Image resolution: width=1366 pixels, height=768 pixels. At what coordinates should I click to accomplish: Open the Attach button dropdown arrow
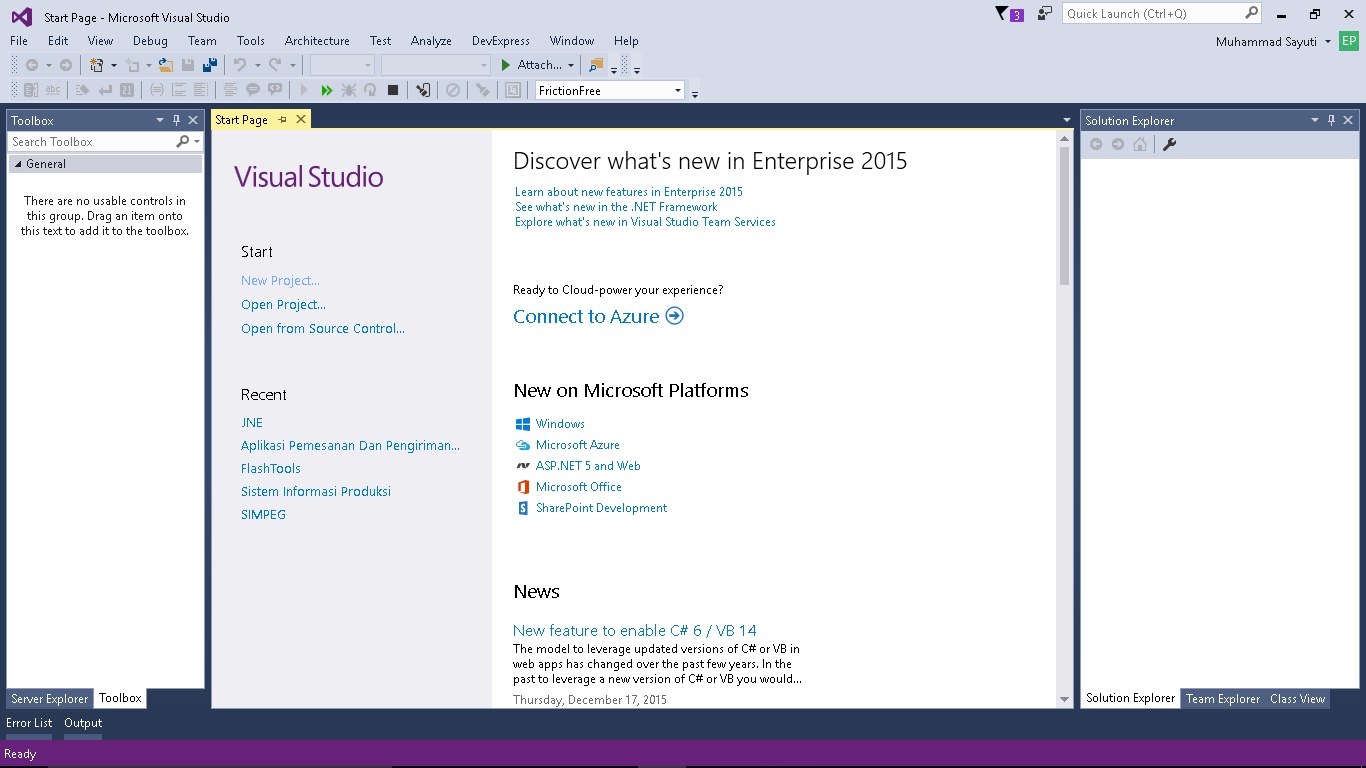(x=571, y=65)
